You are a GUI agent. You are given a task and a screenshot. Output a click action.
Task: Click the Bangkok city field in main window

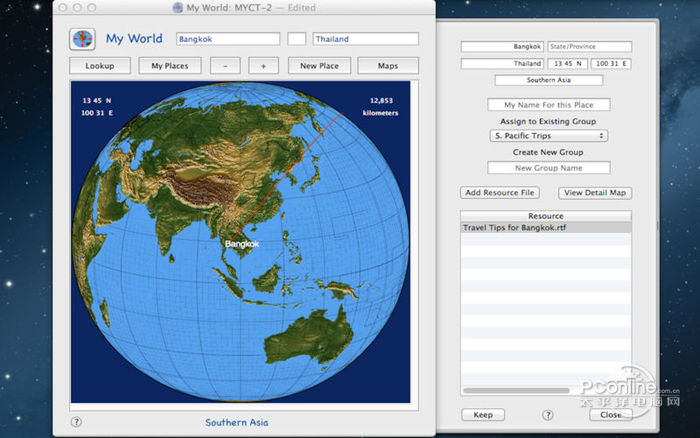point(228,39)
